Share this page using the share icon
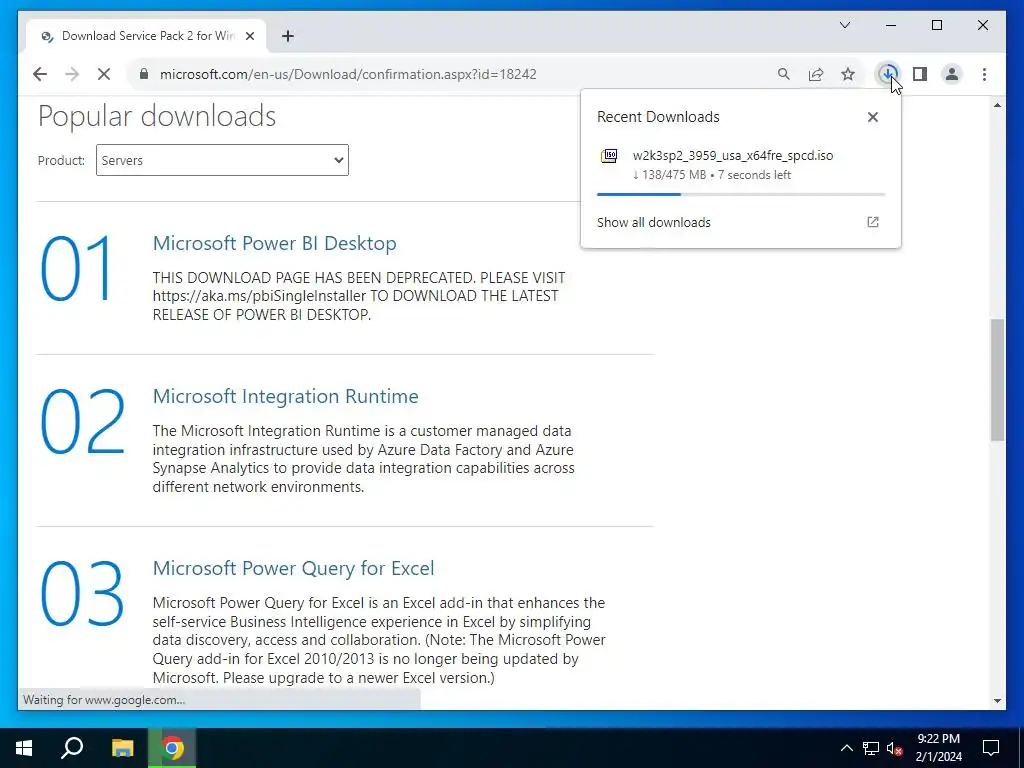The width and height of the screenshot is (1024, 768). coord(816,74)
